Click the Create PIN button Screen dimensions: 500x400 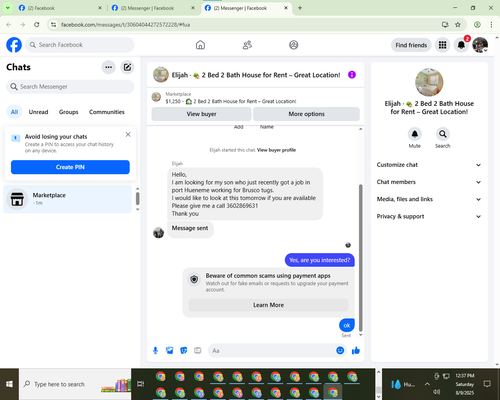70,167
